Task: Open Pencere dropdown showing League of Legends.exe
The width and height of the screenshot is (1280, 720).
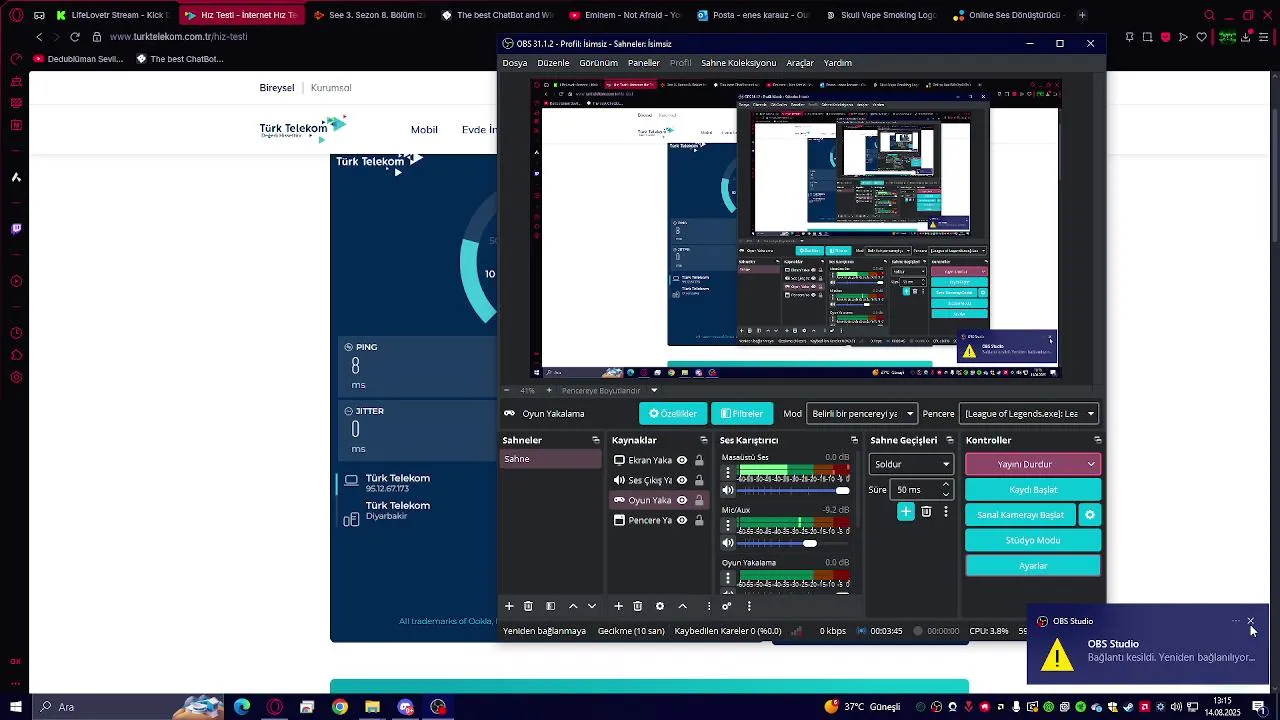Action: coord(1029,414)
